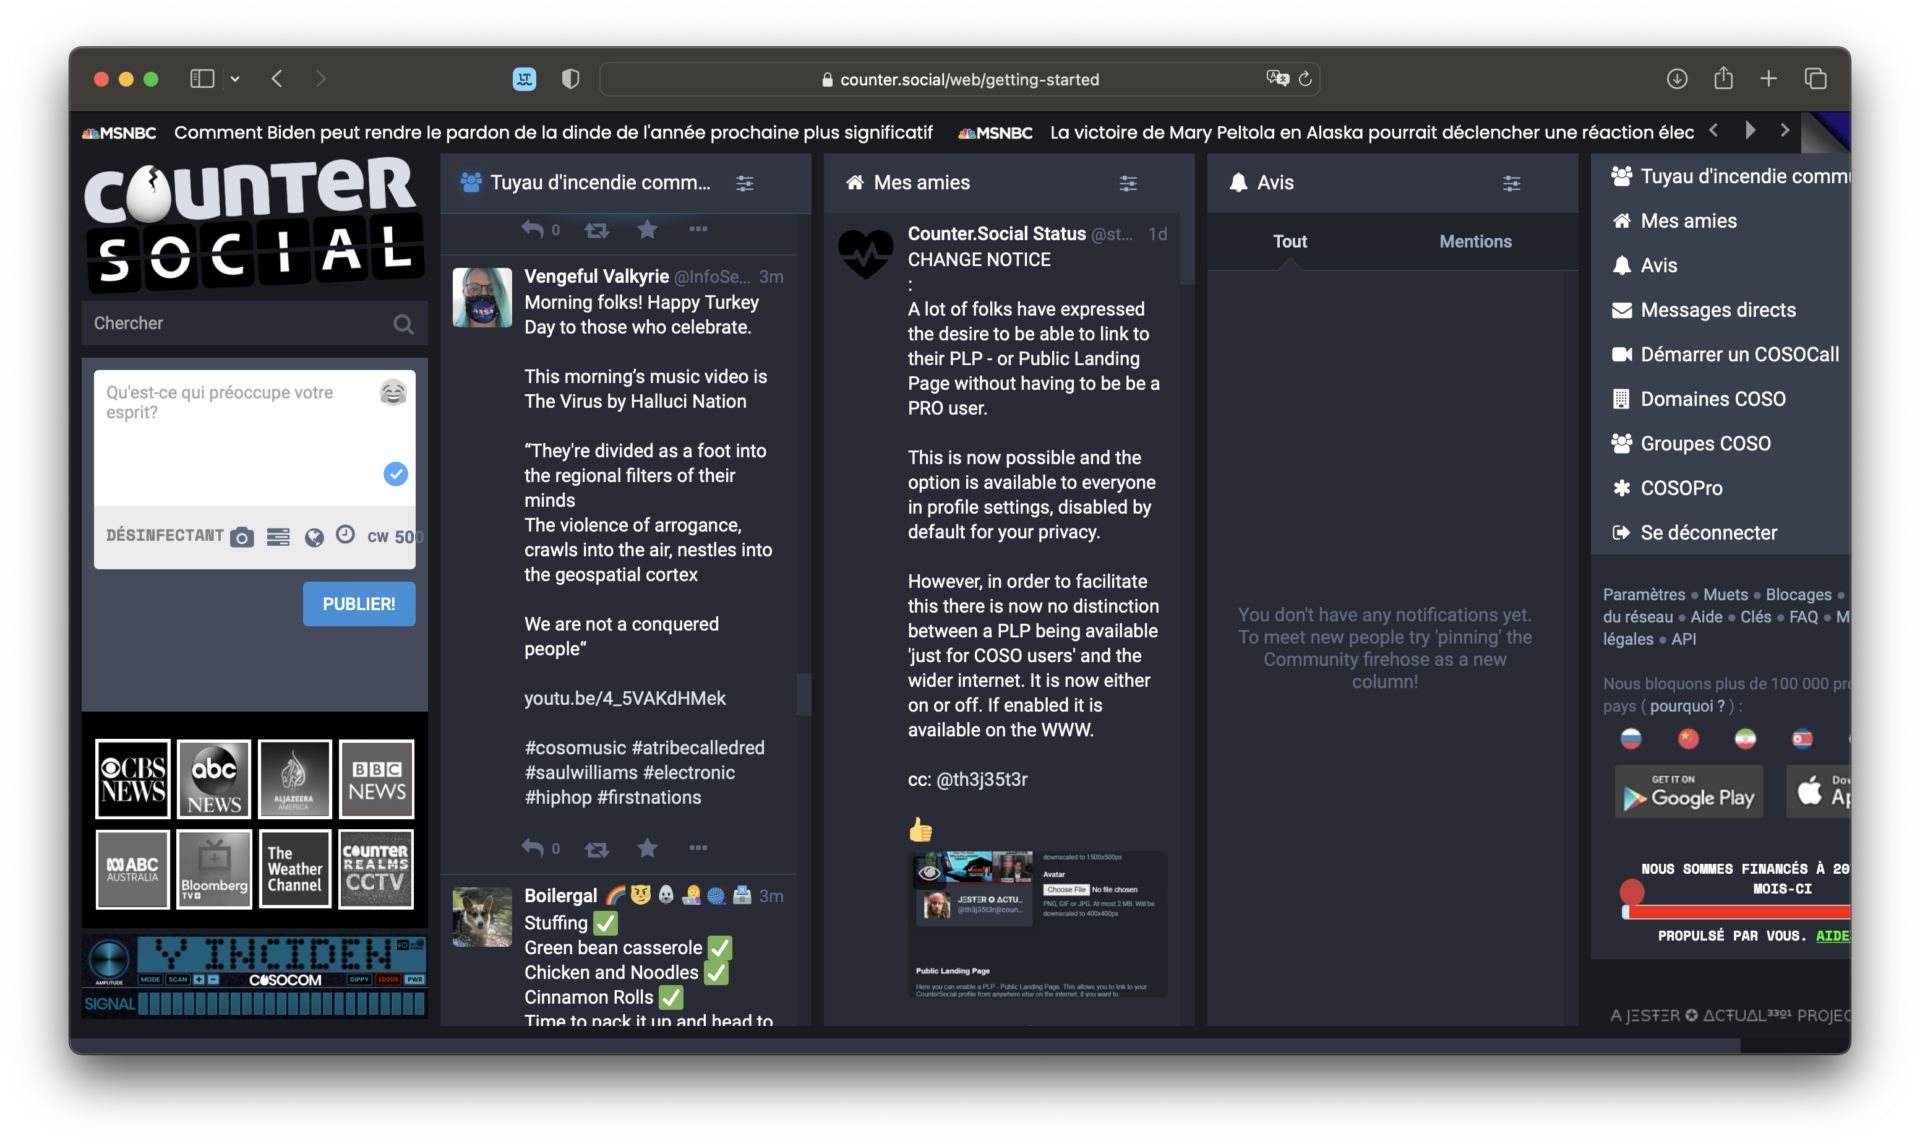Open ABC News stream tile
Screen dimensions: 1920x1146
(214, 779)
